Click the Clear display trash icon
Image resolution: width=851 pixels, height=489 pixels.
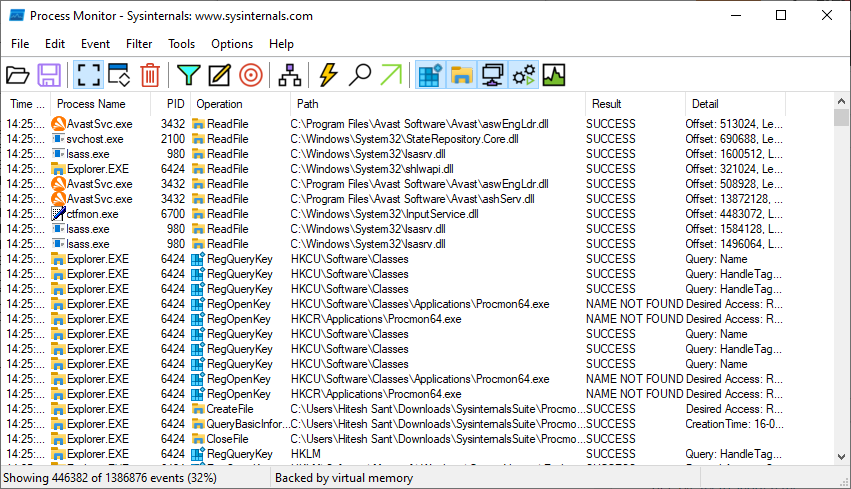[x=150, y=75]
